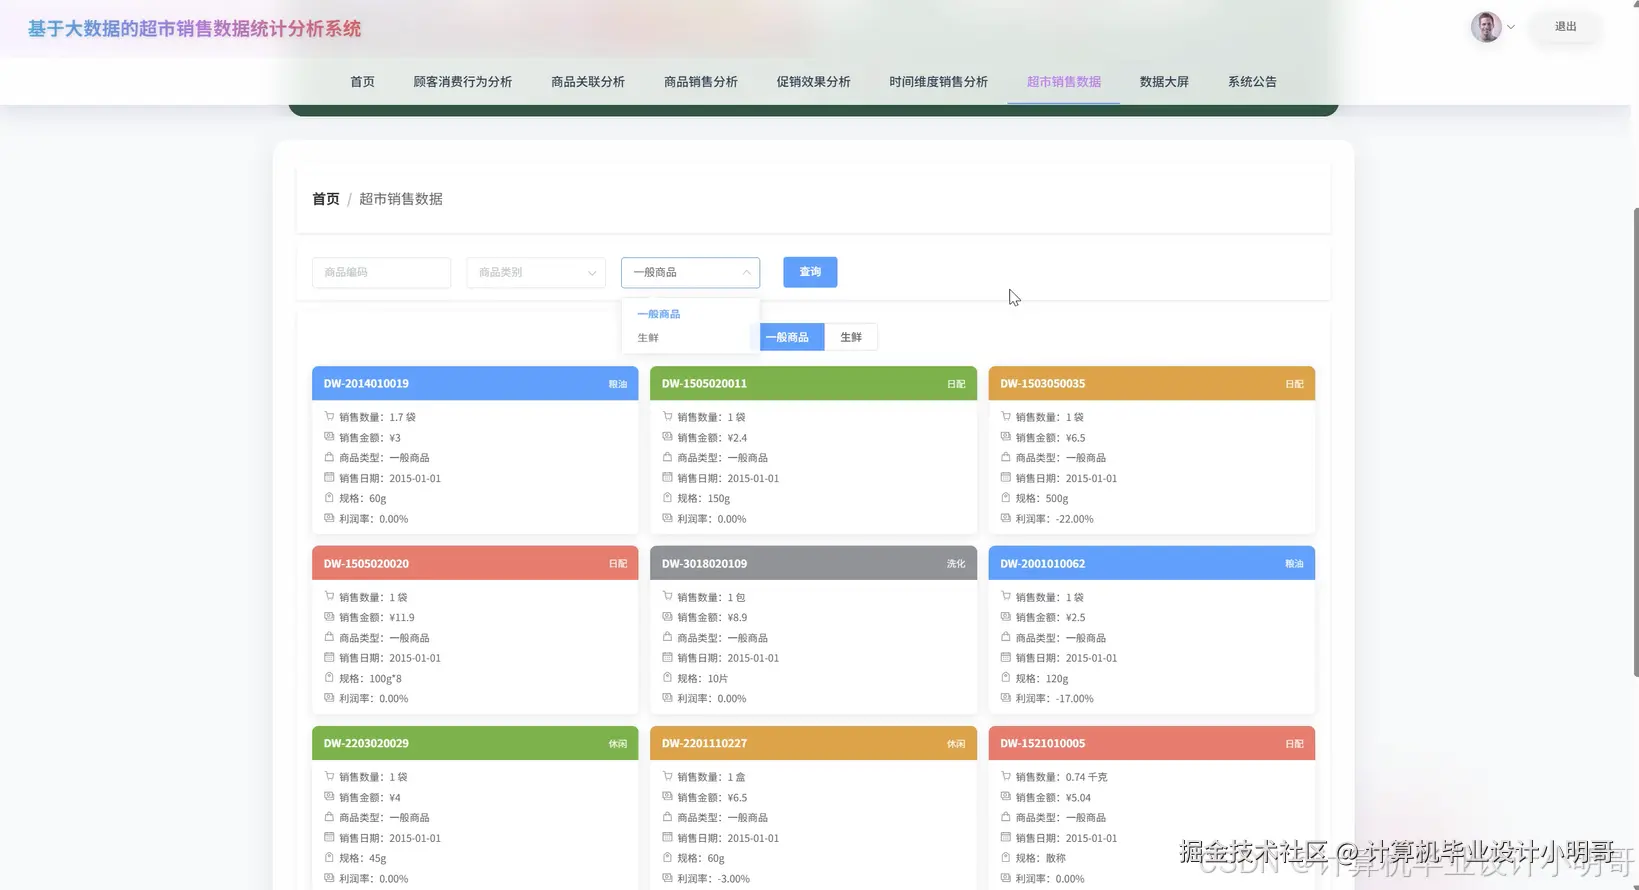Click spec icon beside 规格 45g

click(329, 857)
